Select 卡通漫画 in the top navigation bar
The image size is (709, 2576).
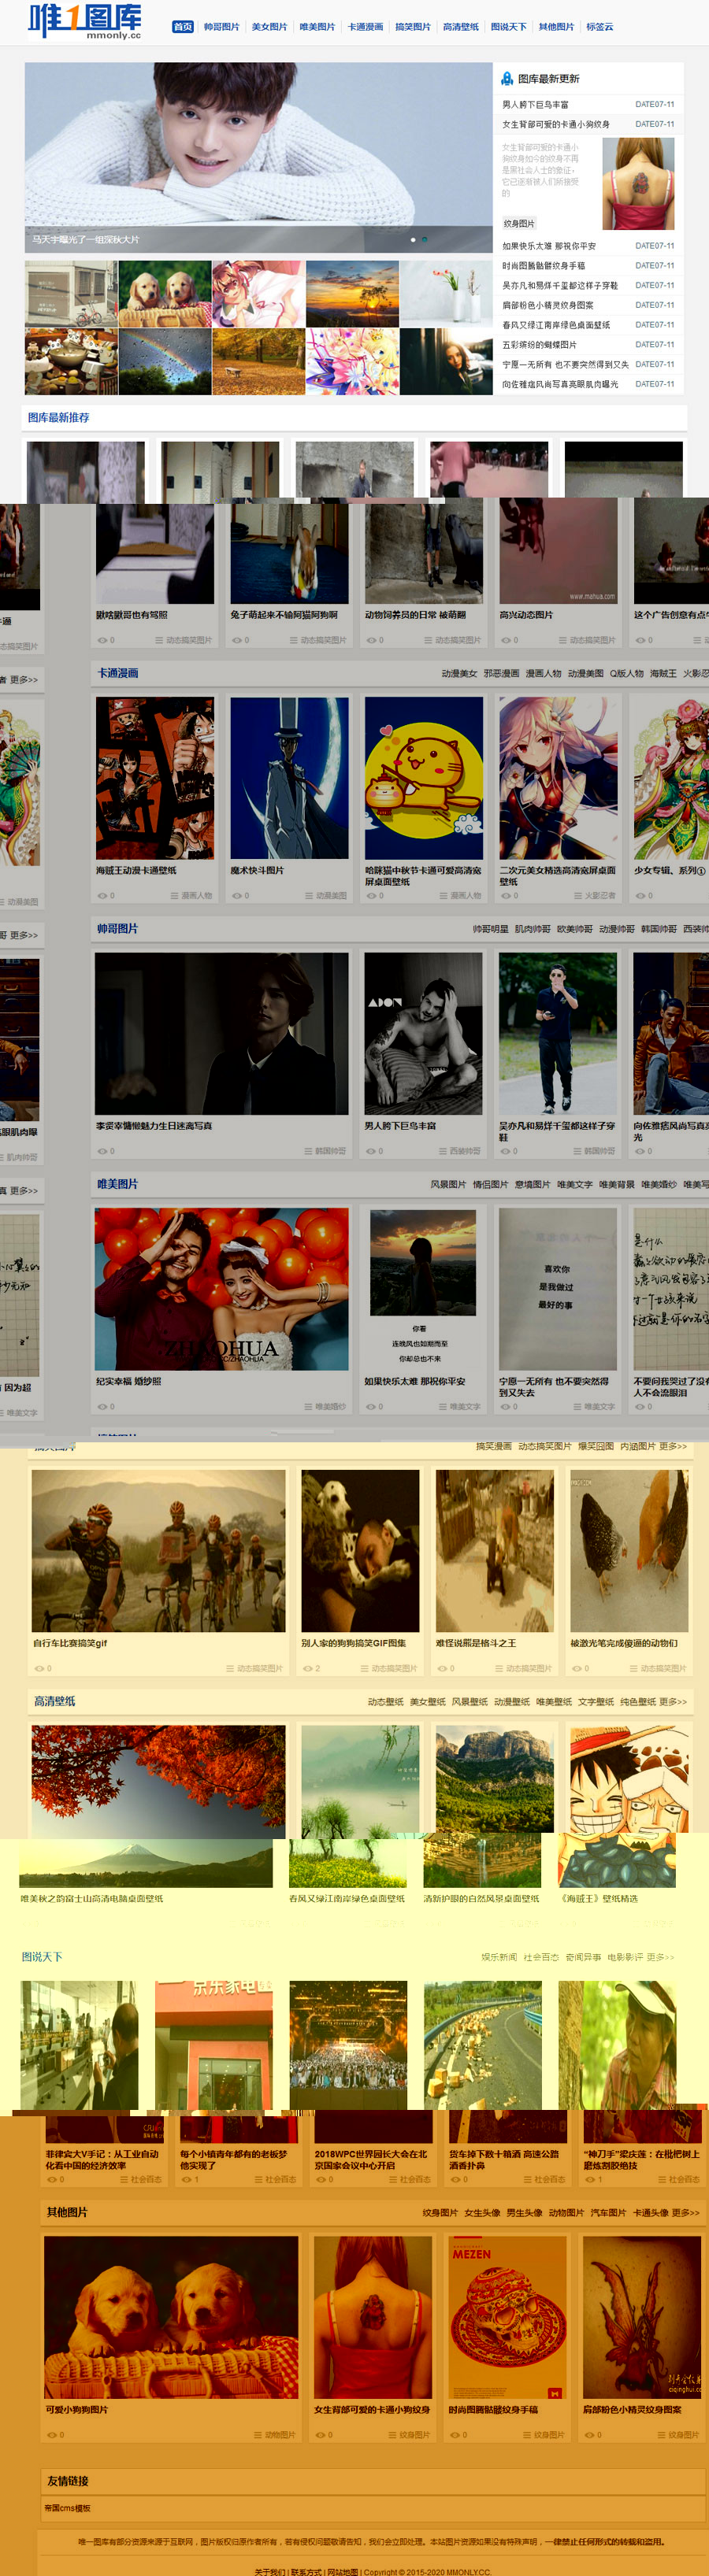tap(365, 27)
